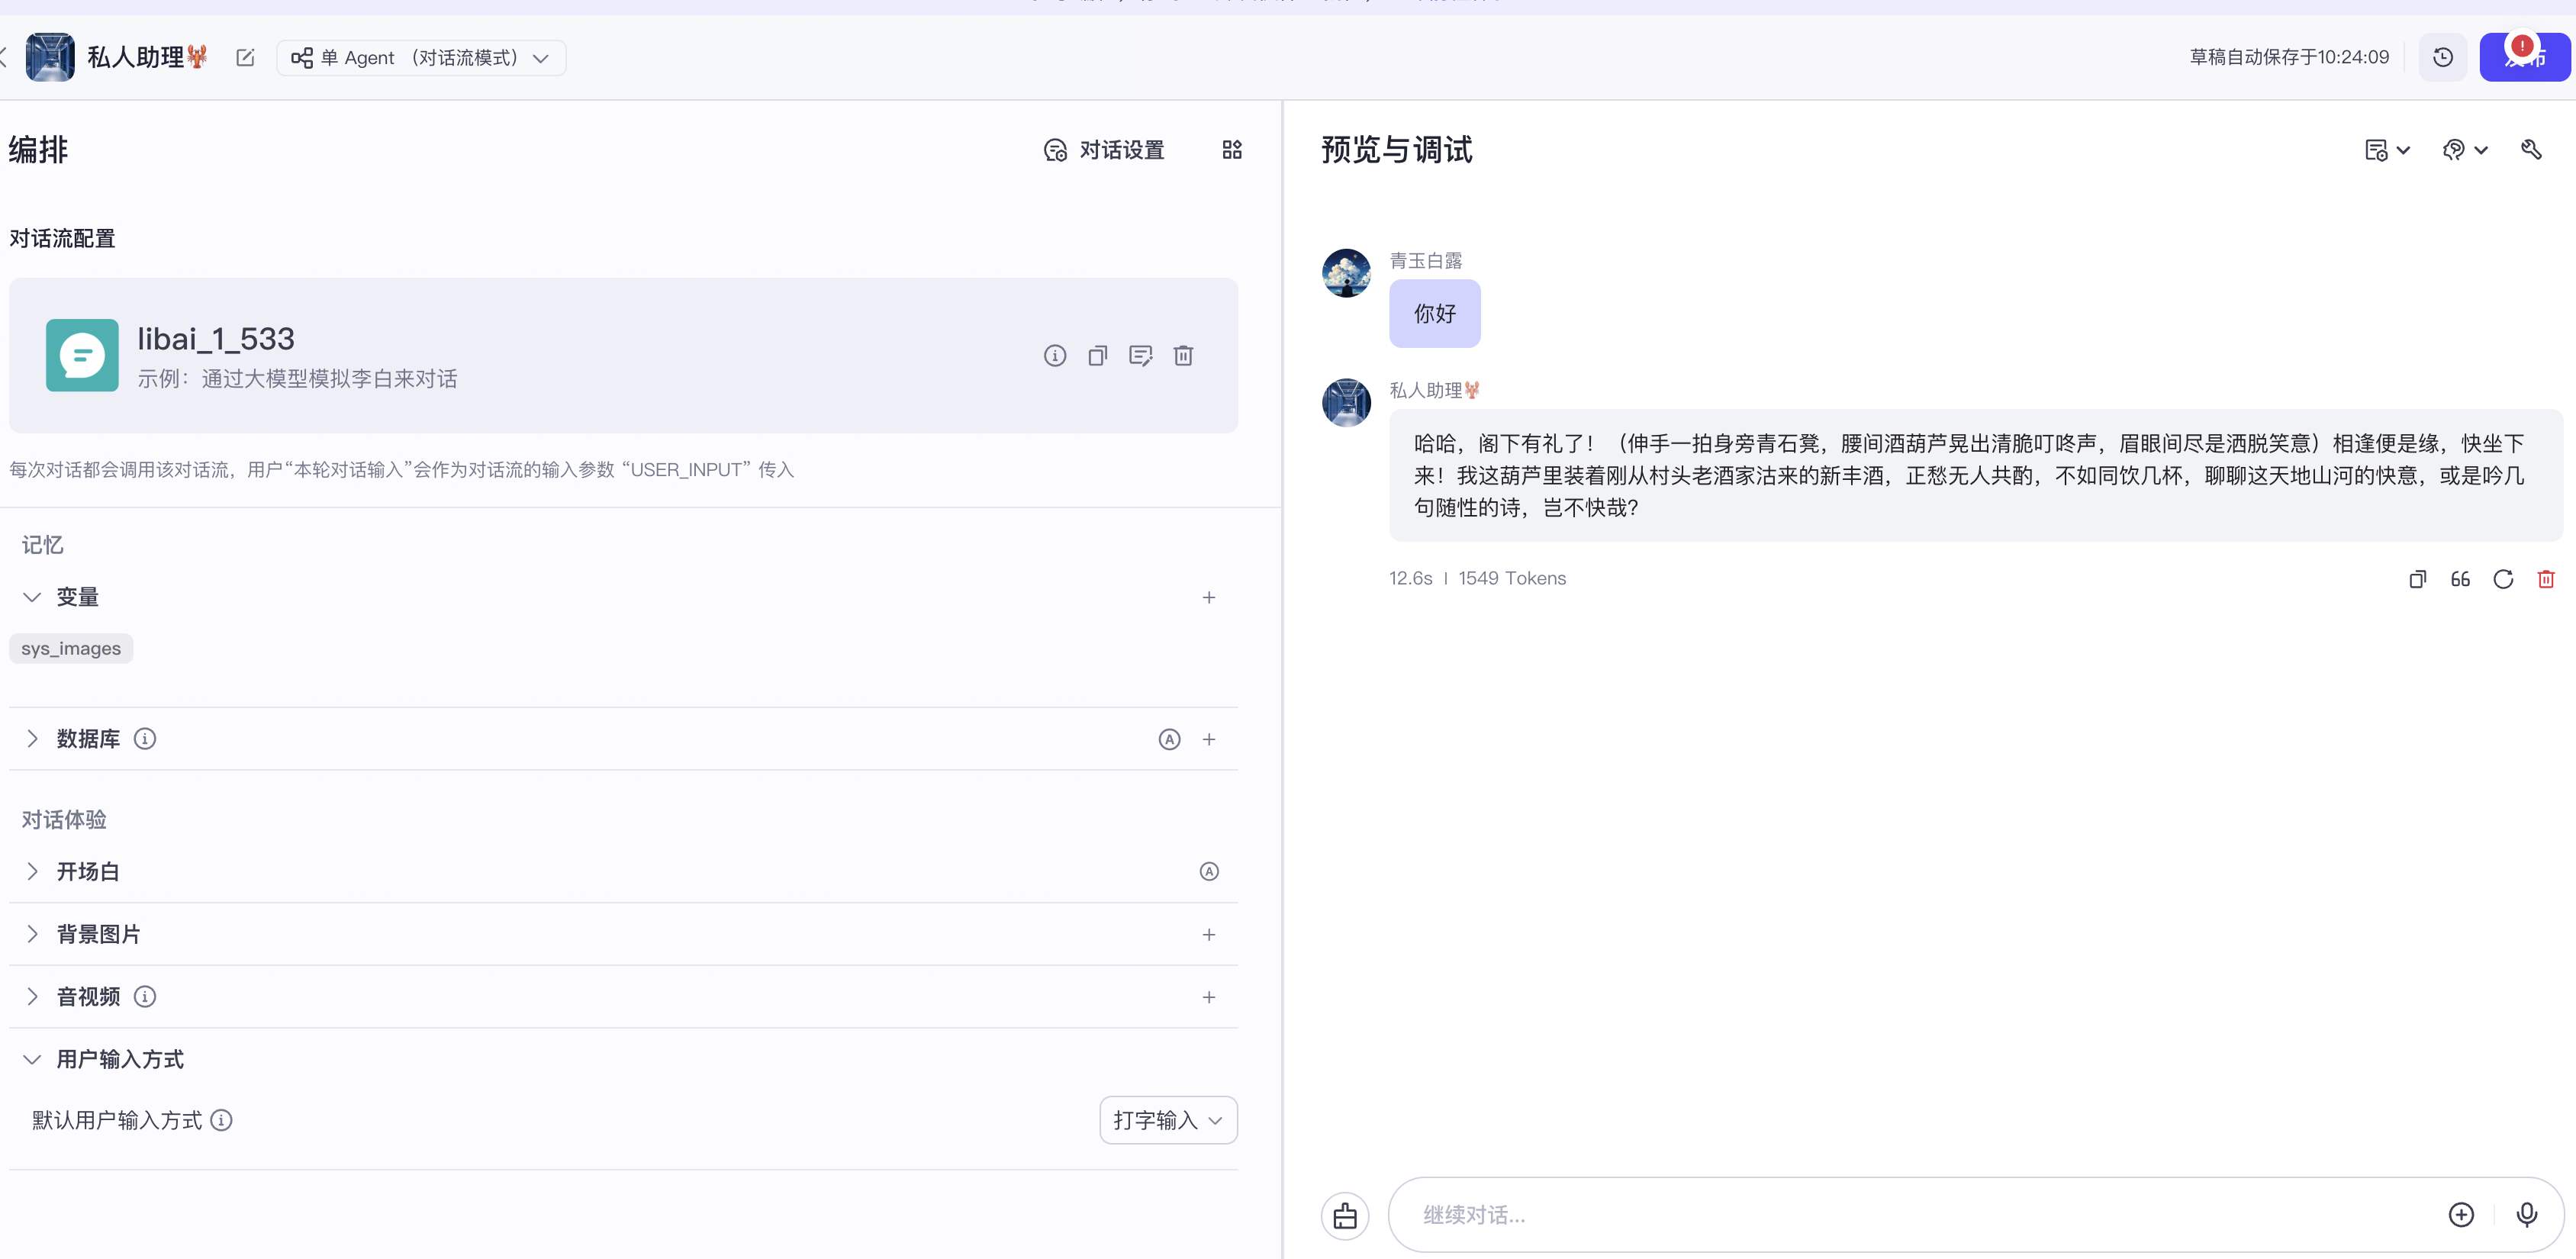This screenshot has height=1259, width=2576.
Task: Toggle auto mode icon for database
Action: click(1169, 739)
